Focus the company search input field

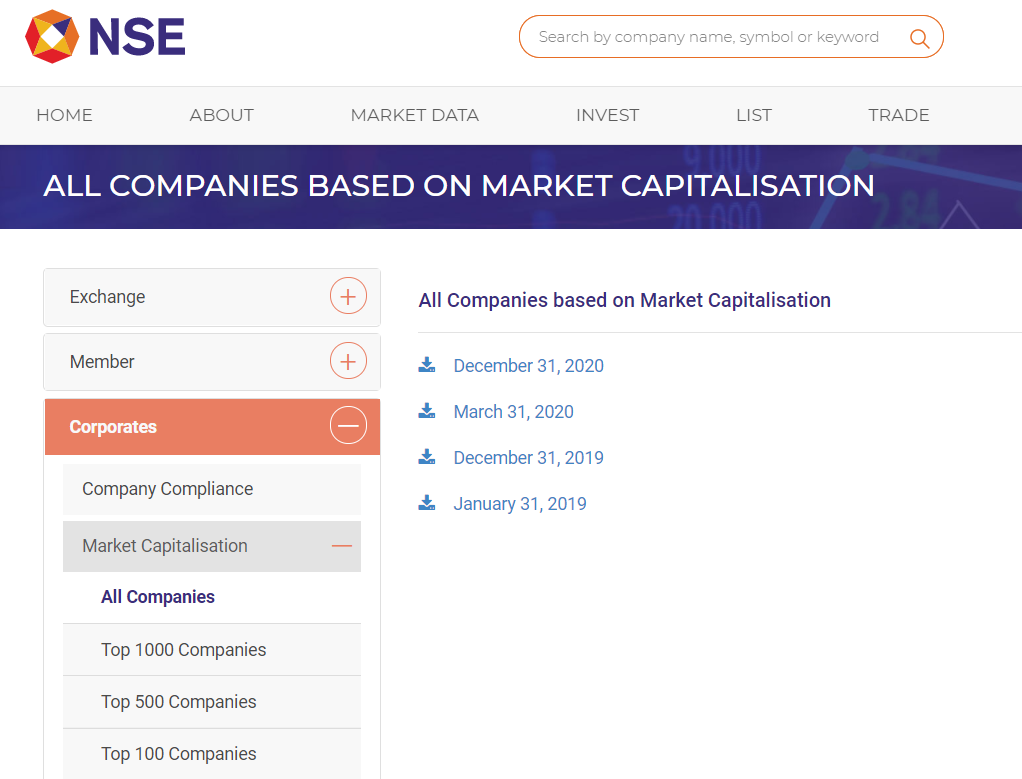coord(708,37)
